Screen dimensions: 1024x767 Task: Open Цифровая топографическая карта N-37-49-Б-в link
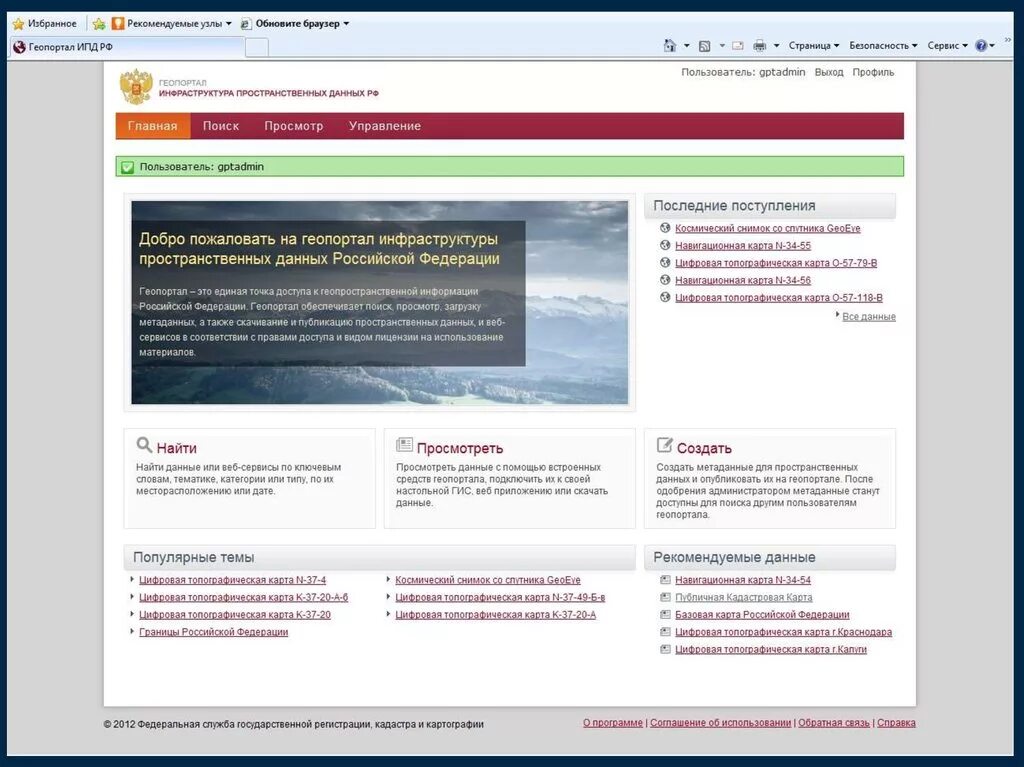pos(500,597)
